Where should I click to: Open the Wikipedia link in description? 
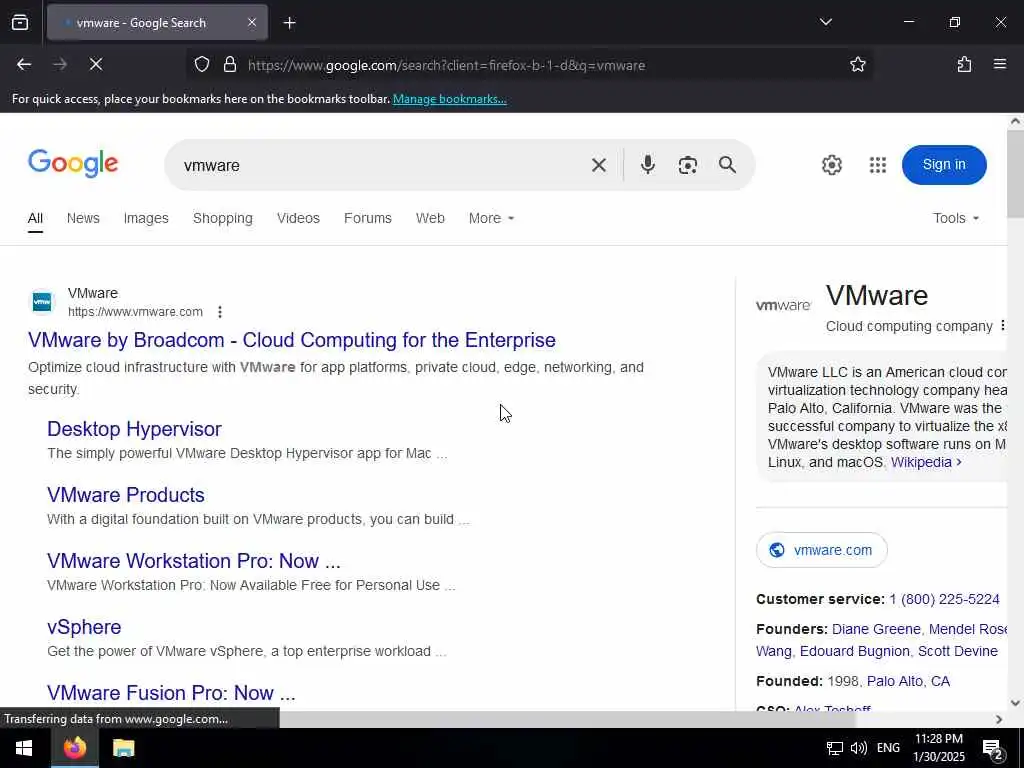[926, 462]
